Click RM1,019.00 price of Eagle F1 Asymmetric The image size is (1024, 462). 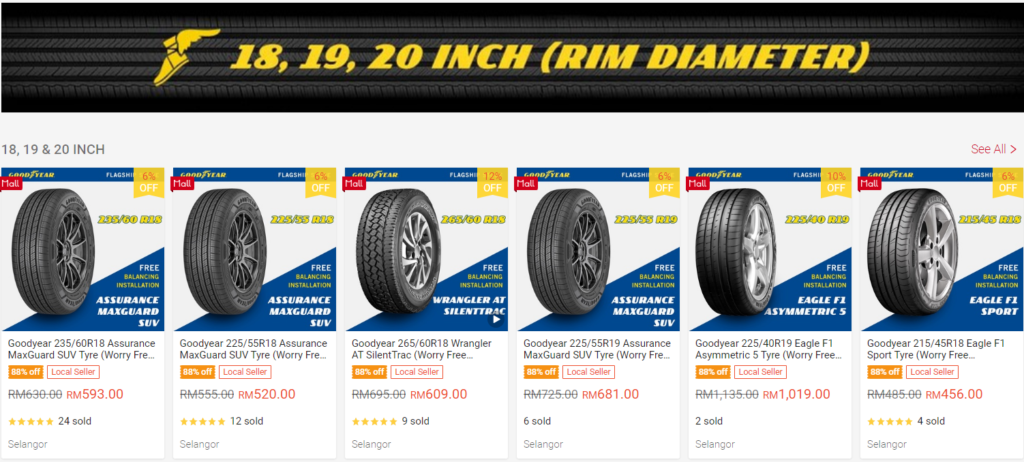(x=796, y=395)
